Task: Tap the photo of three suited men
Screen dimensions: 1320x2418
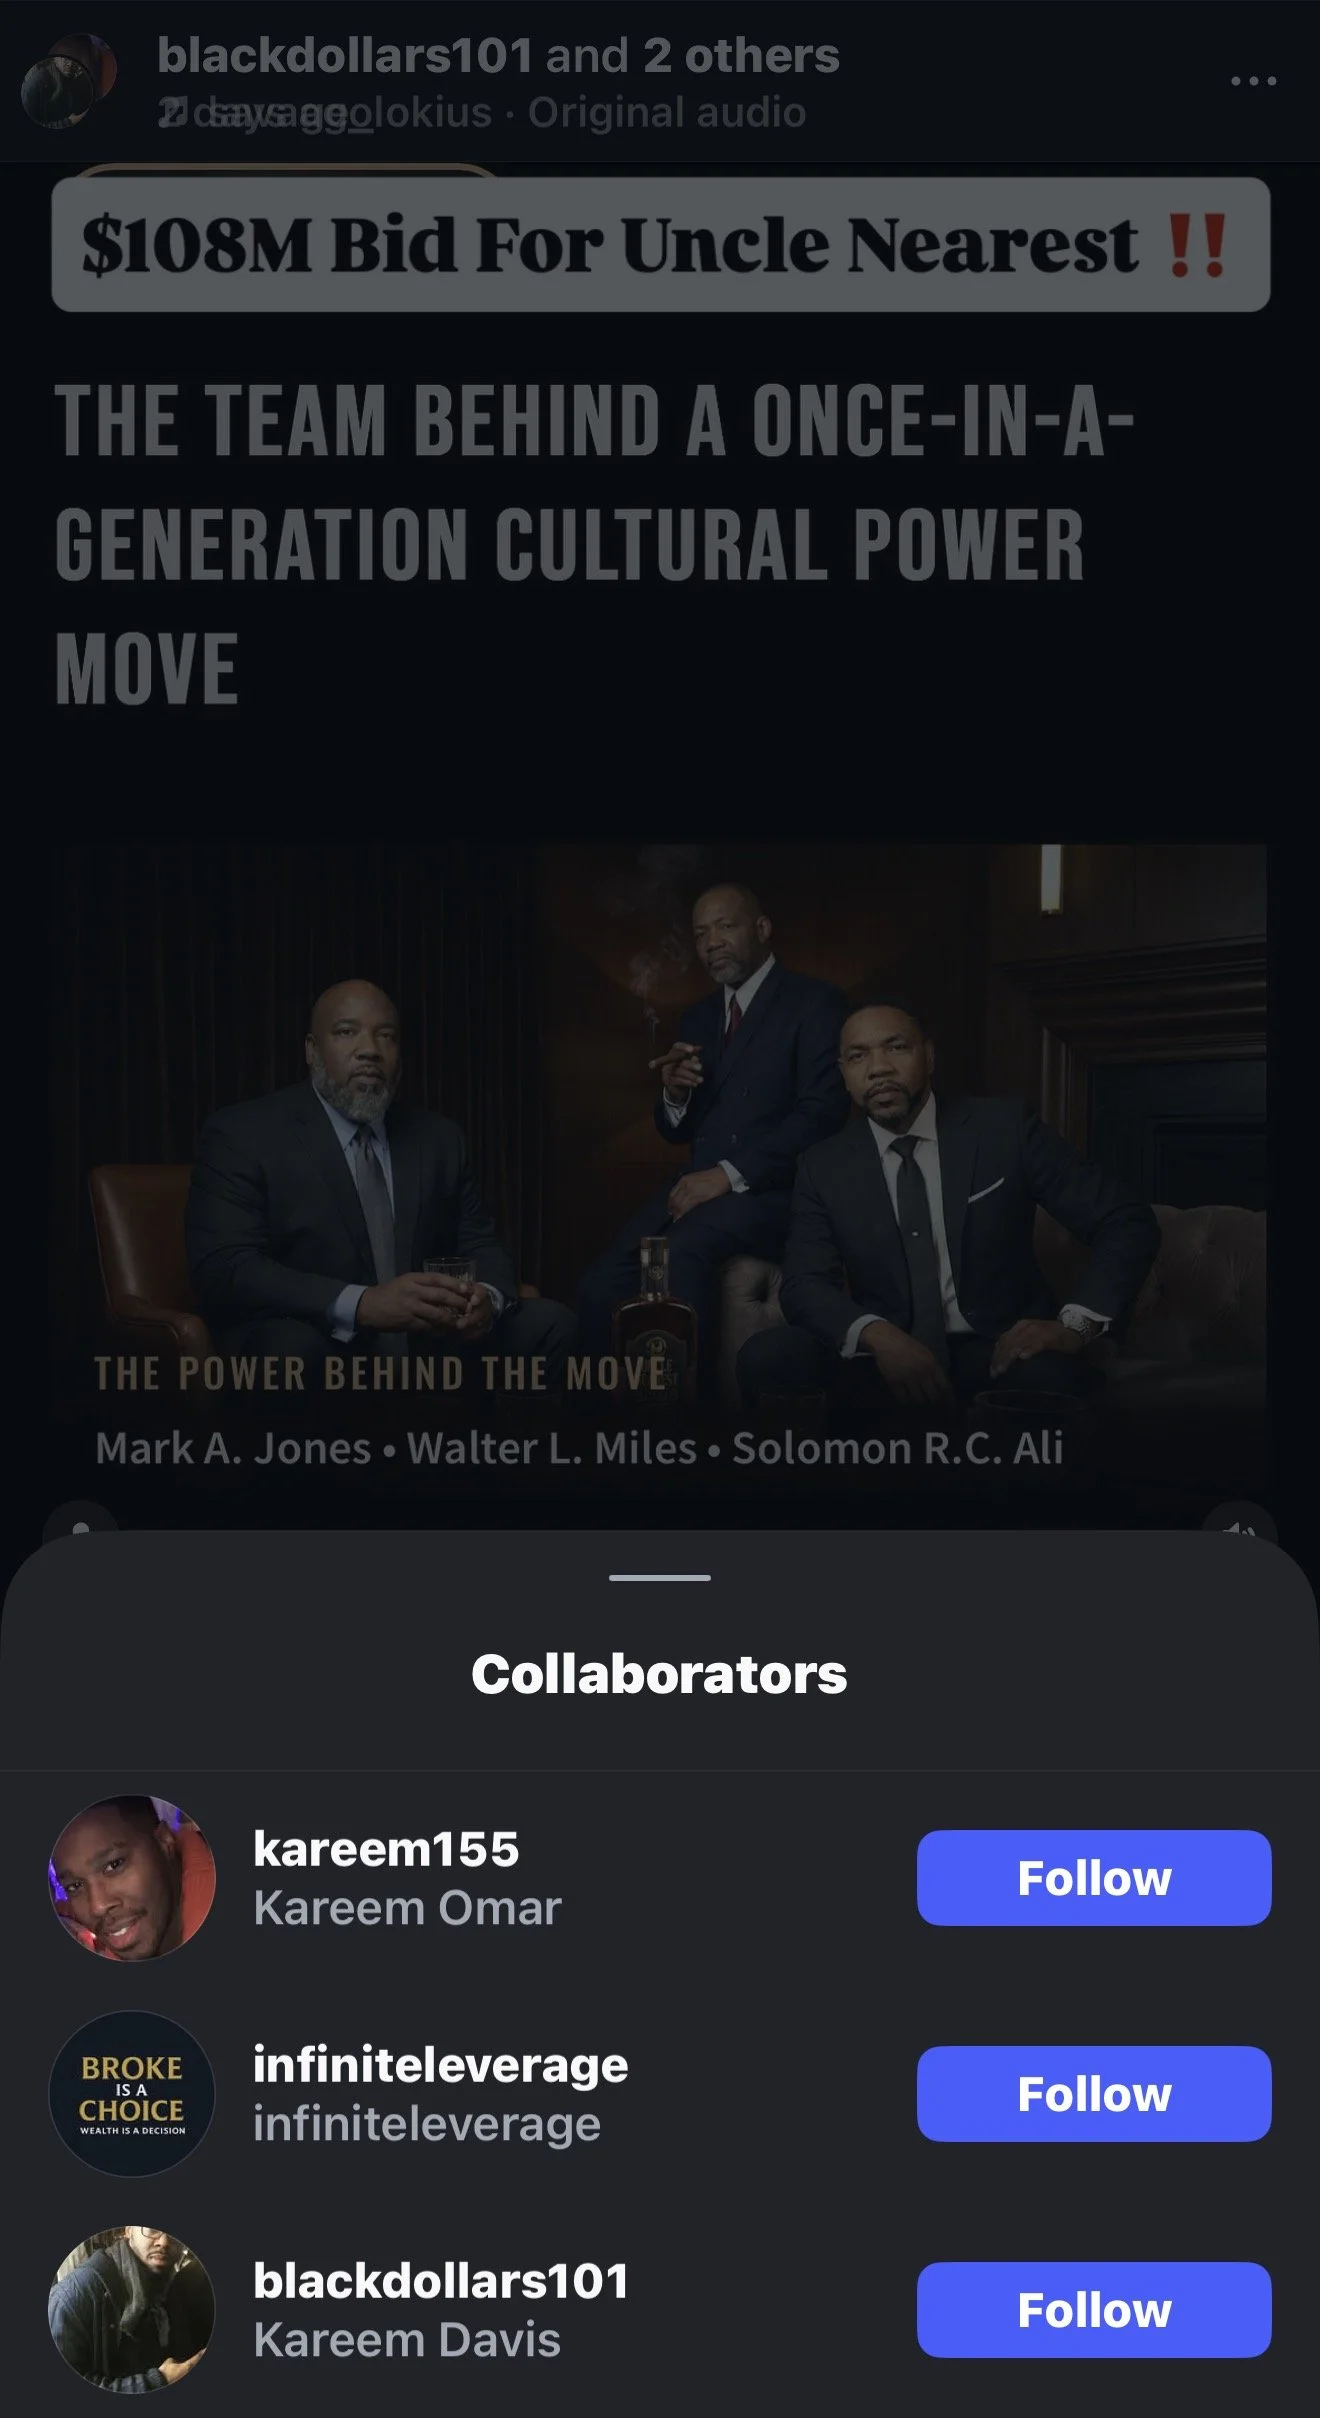Action: [x=660, y=1170]
